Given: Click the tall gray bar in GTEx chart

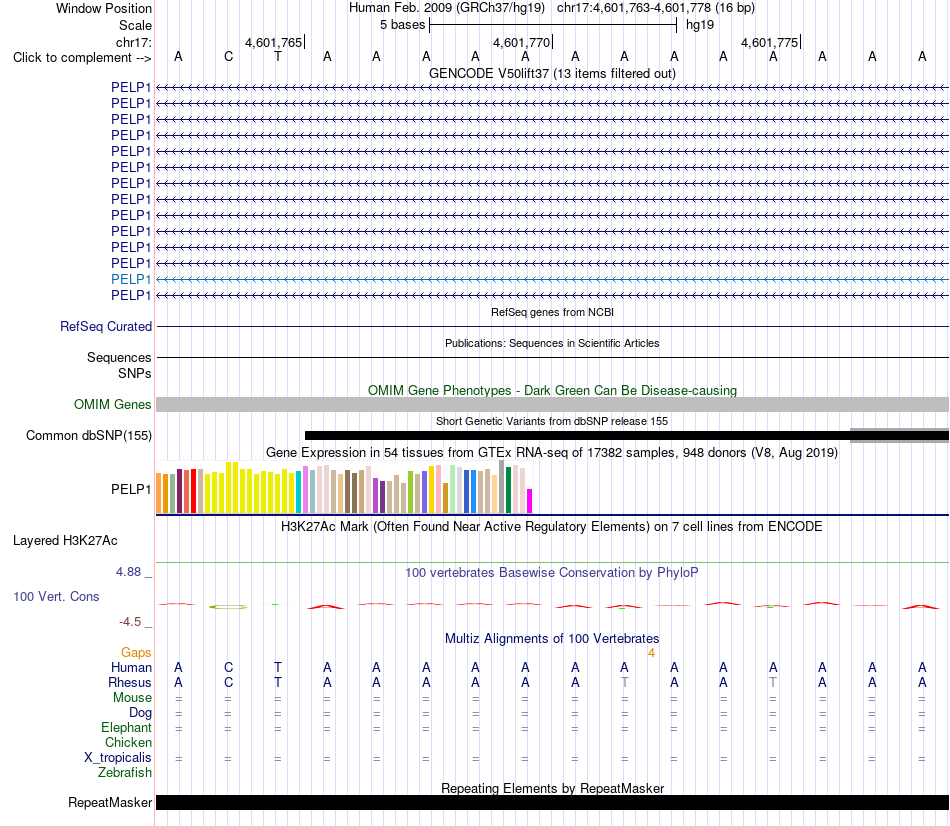Looking at the screenshot, I should pyautogui.click(x=502, y=487).
